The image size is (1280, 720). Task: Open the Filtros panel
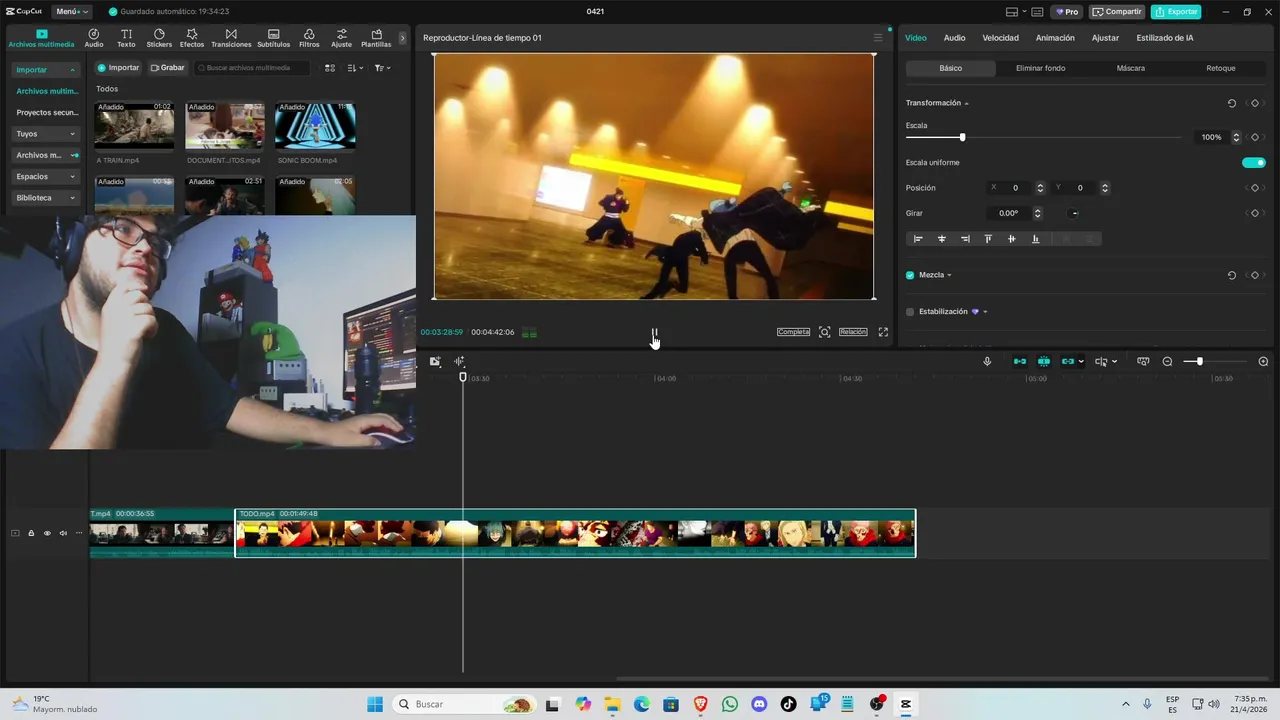click(x=309, y=38)
